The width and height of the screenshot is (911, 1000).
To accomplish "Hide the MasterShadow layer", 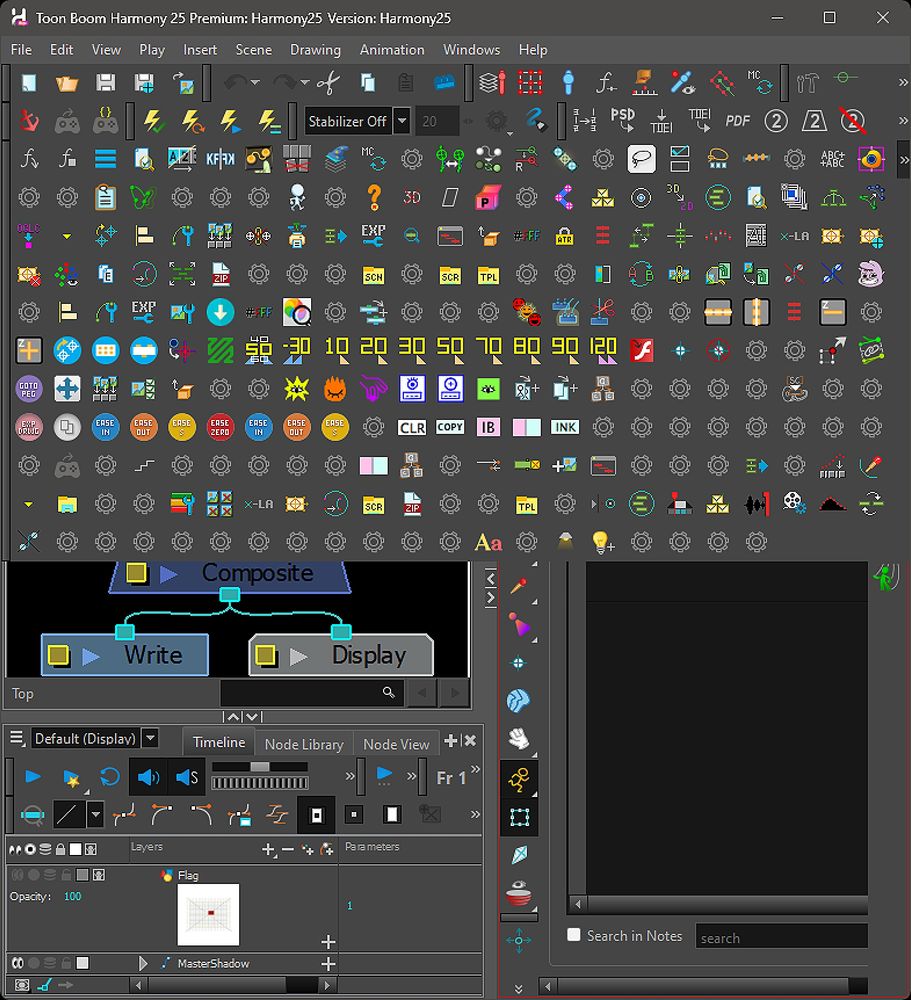I will (18, 963).
